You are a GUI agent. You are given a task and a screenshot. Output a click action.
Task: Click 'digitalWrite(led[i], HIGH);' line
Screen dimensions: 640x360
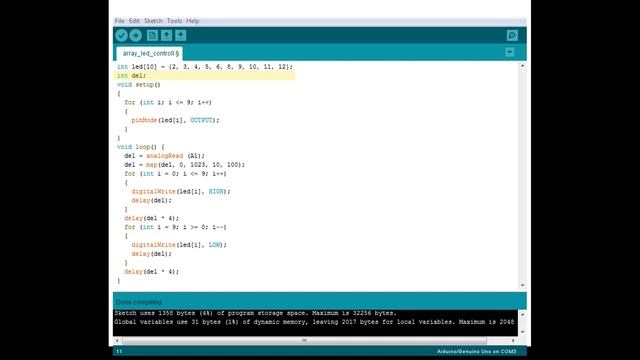click(181, 191)
